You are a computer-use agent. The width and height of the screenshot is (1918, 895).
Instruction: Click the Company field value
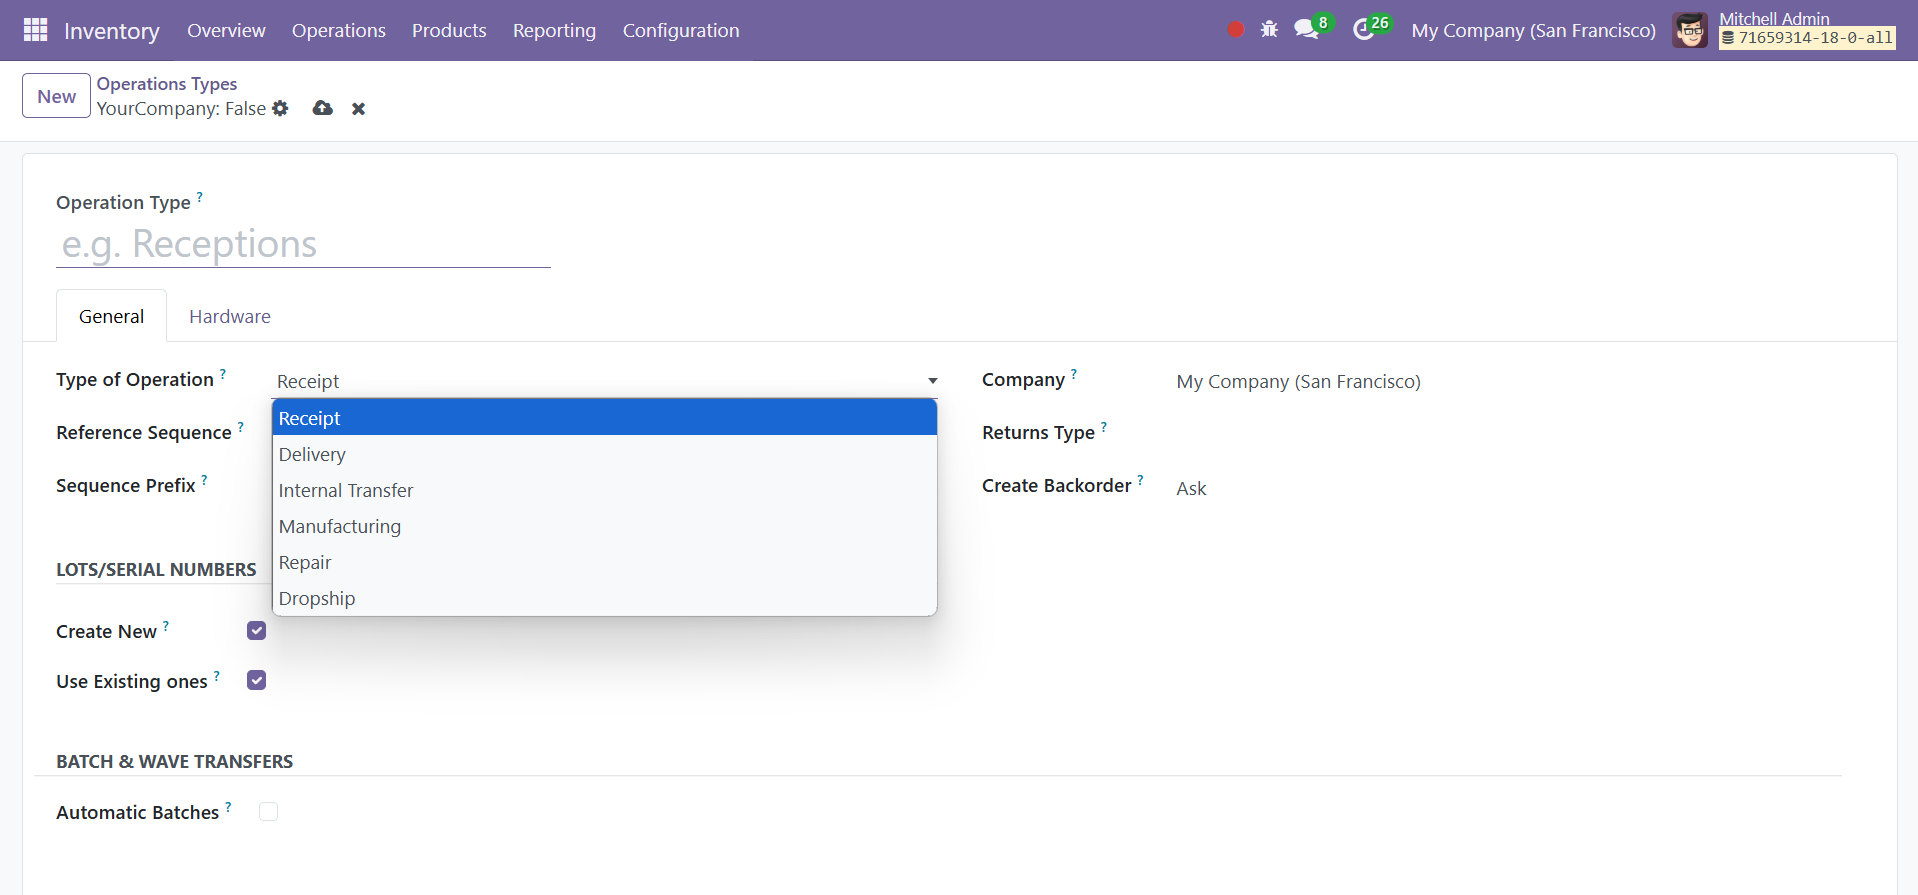[1298, 381]
